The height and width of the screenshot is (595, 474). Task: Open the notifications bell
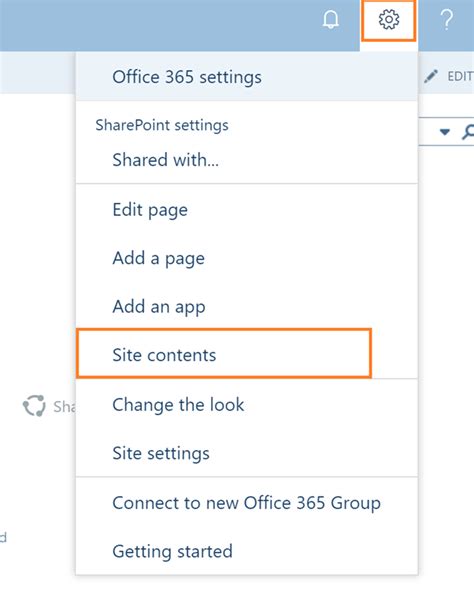(331, 19)
